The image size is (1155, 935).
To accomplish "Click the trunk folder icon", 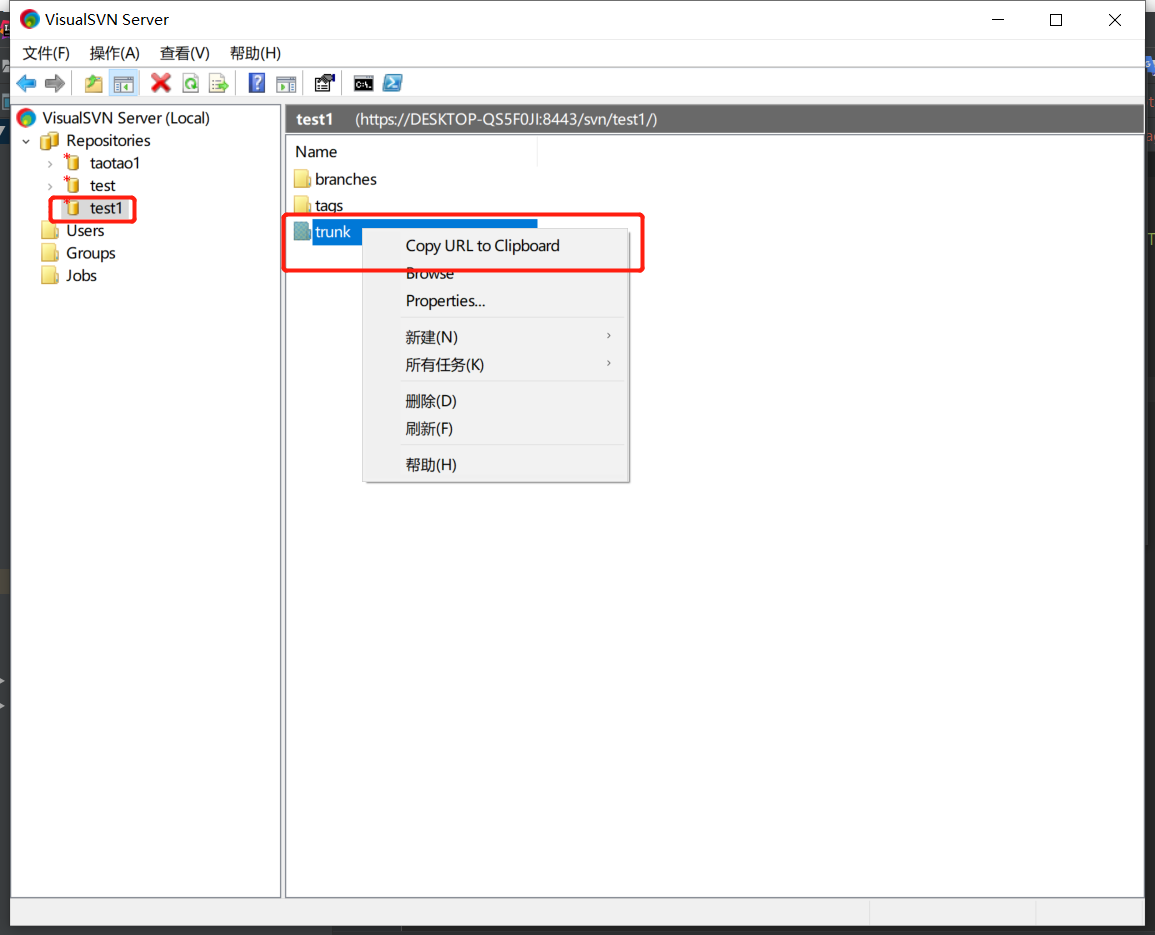I will [x=302, y=231].
